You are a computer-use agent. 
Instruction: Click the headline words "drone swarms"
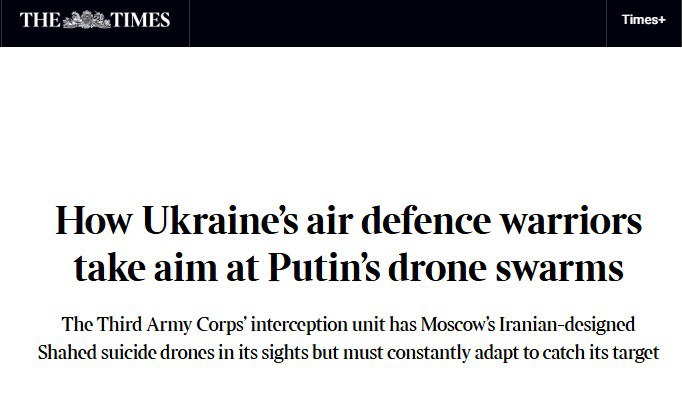(x=506, y=267)
